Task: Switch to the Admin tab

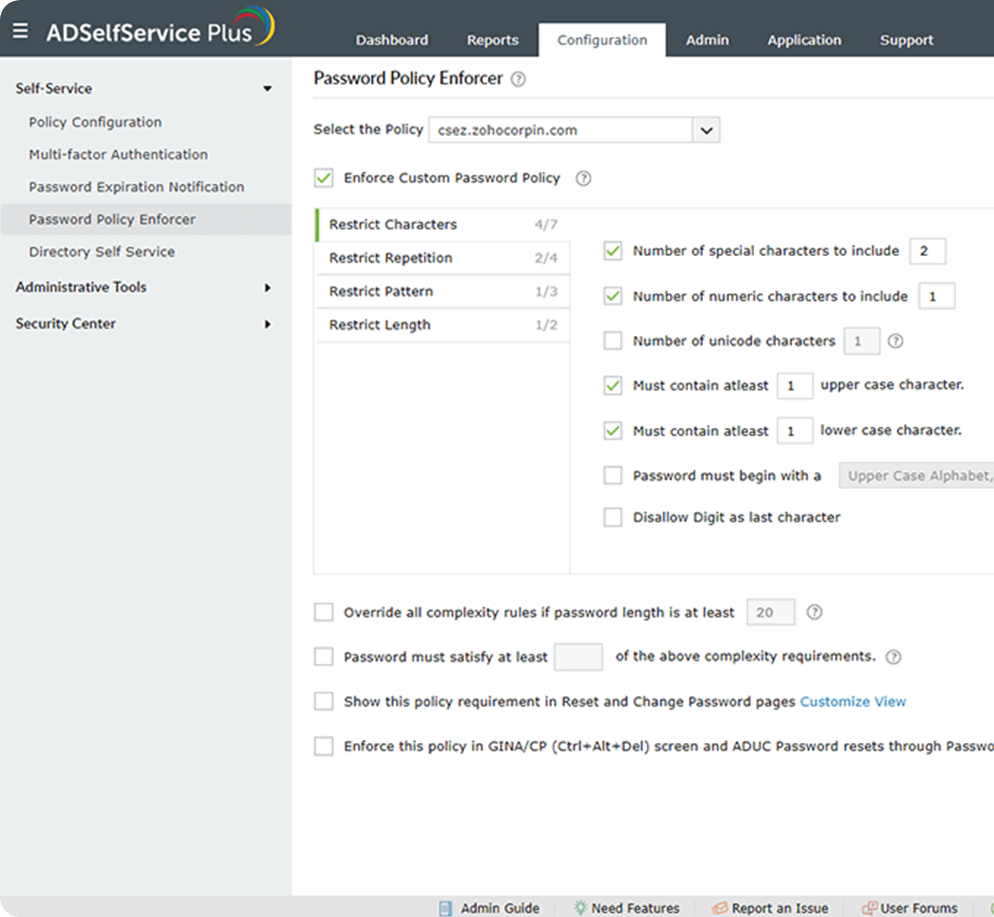Action: [707, 40]
